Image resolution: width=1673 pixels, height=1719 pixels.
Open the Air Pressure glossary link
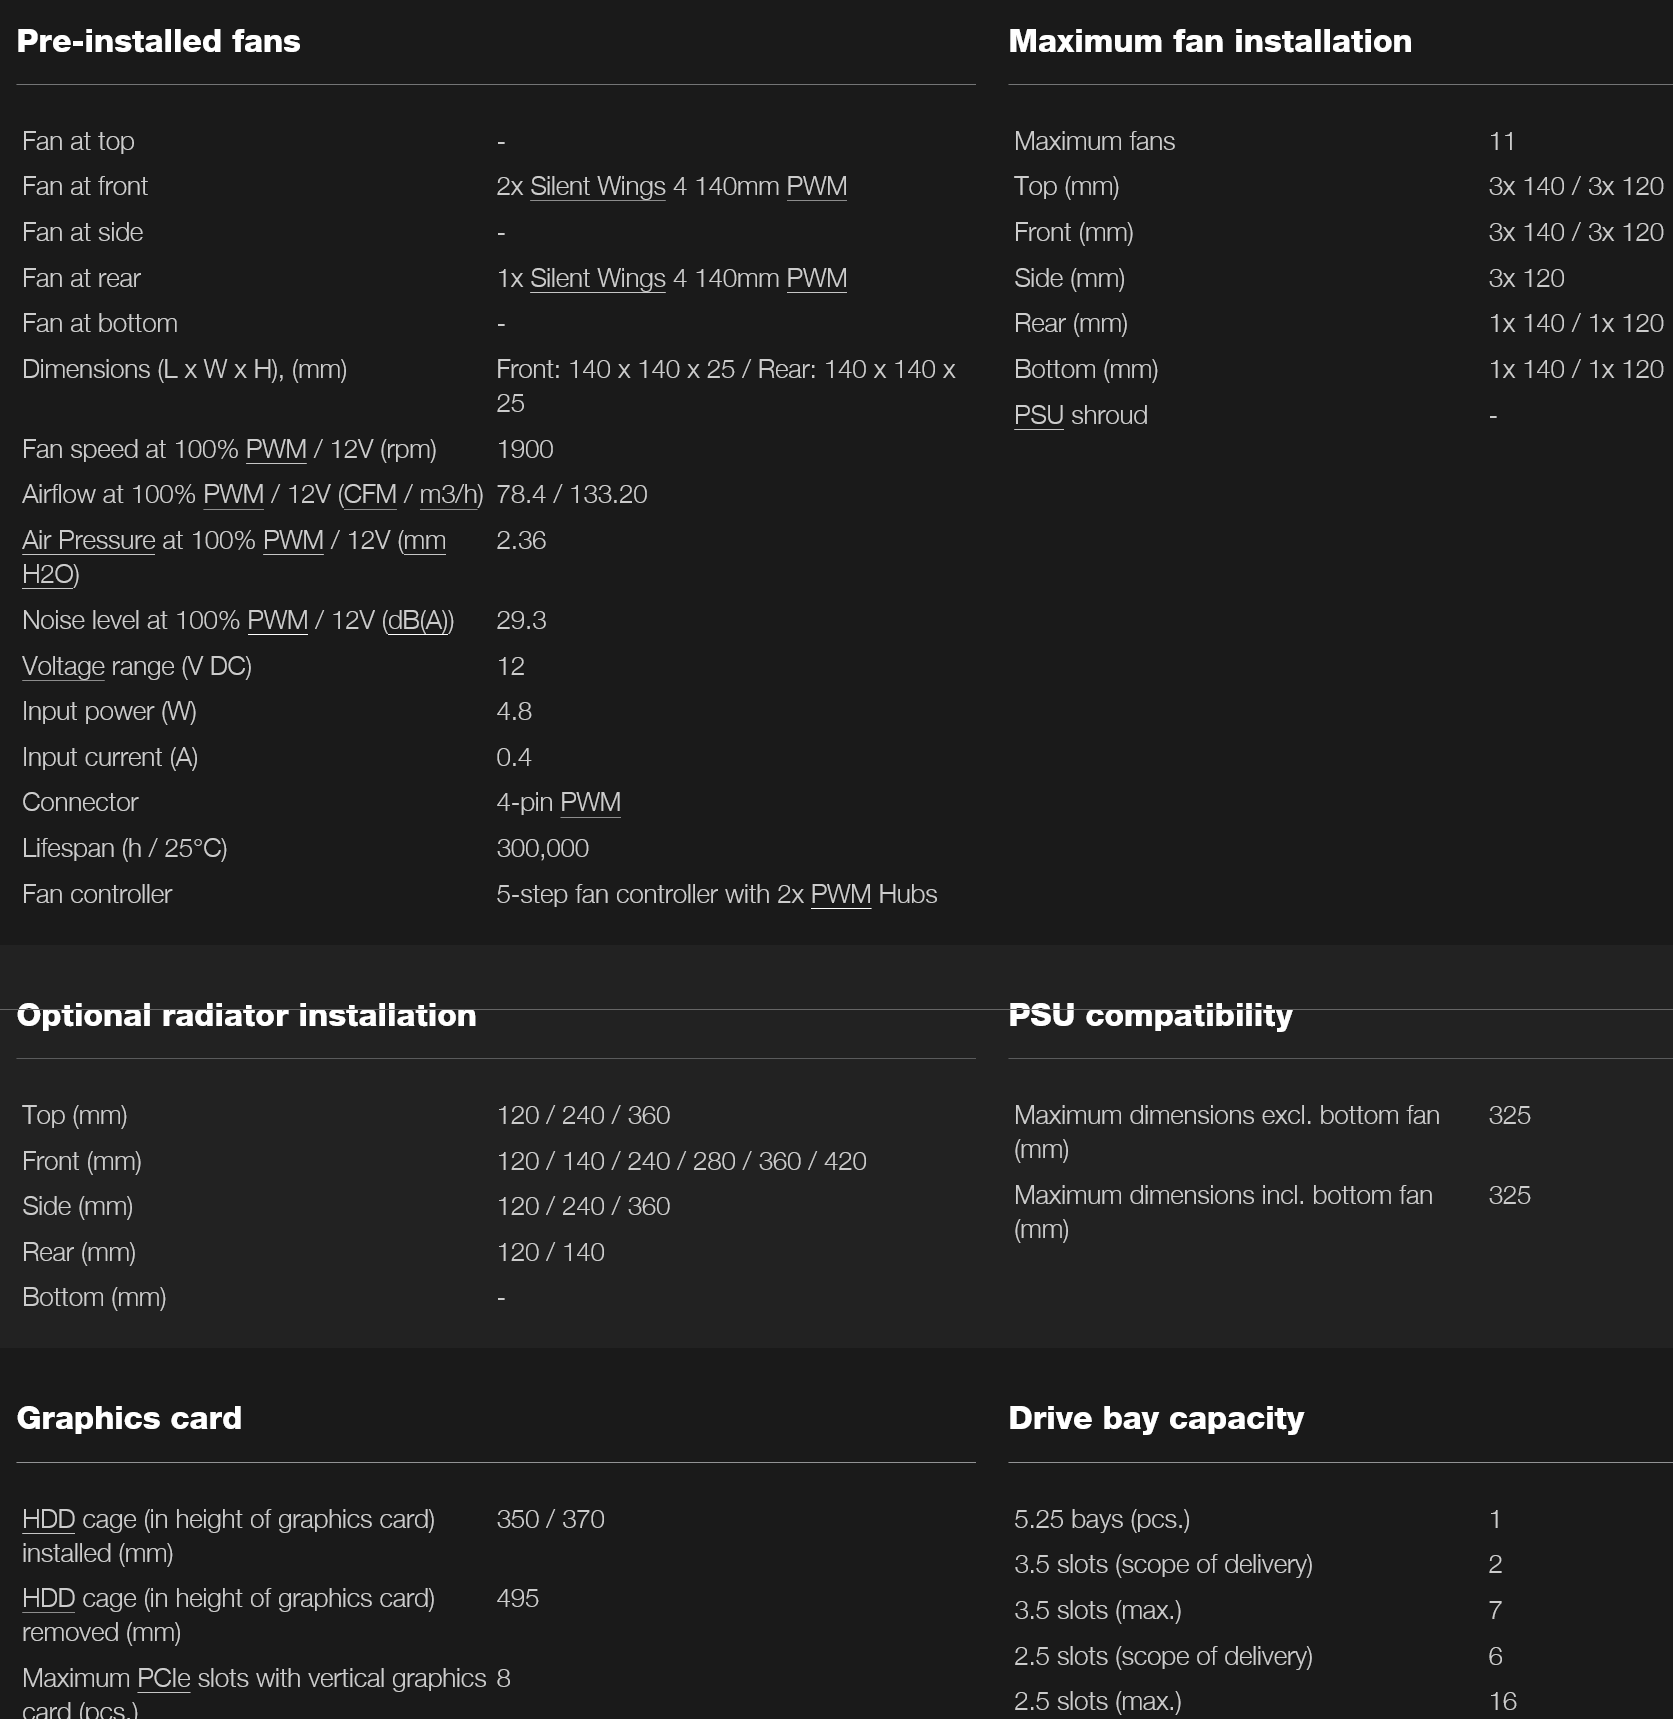tap(89, 541)
